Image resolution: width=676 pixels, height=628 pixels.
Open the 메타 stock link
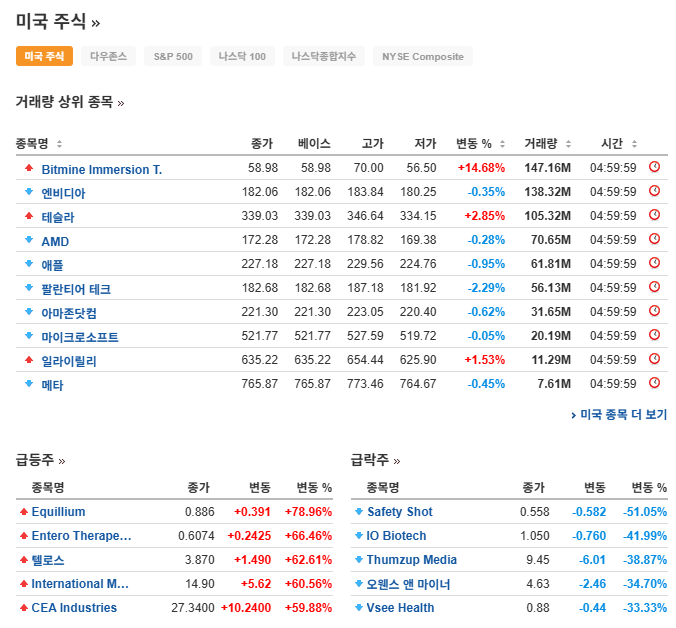point(52,385)
